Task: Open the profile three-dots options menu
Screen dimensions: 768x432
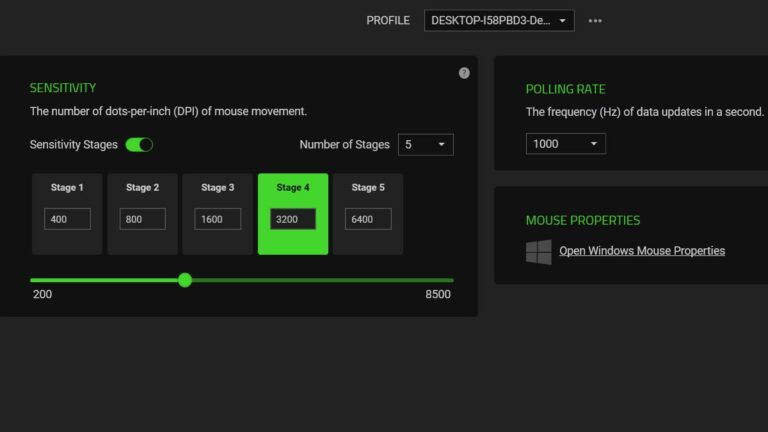Action: (x=596, y=21)
